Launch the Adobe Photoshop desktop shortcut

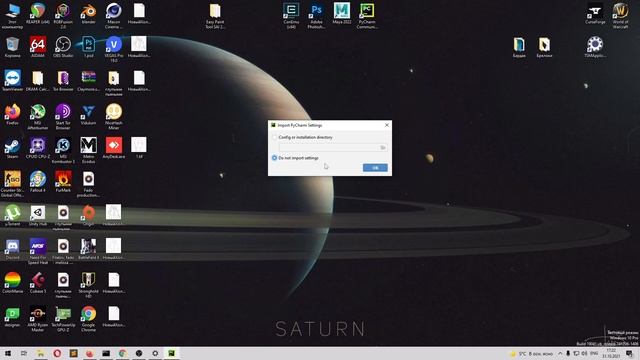(316, 16)
